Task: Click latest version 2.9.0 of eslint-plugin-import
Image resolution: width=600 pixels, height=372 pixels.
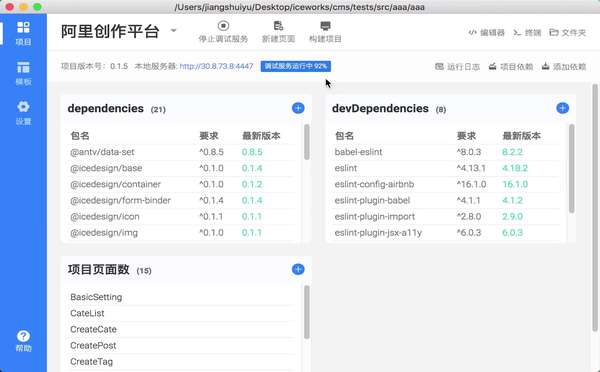Action: click(512, 216)
